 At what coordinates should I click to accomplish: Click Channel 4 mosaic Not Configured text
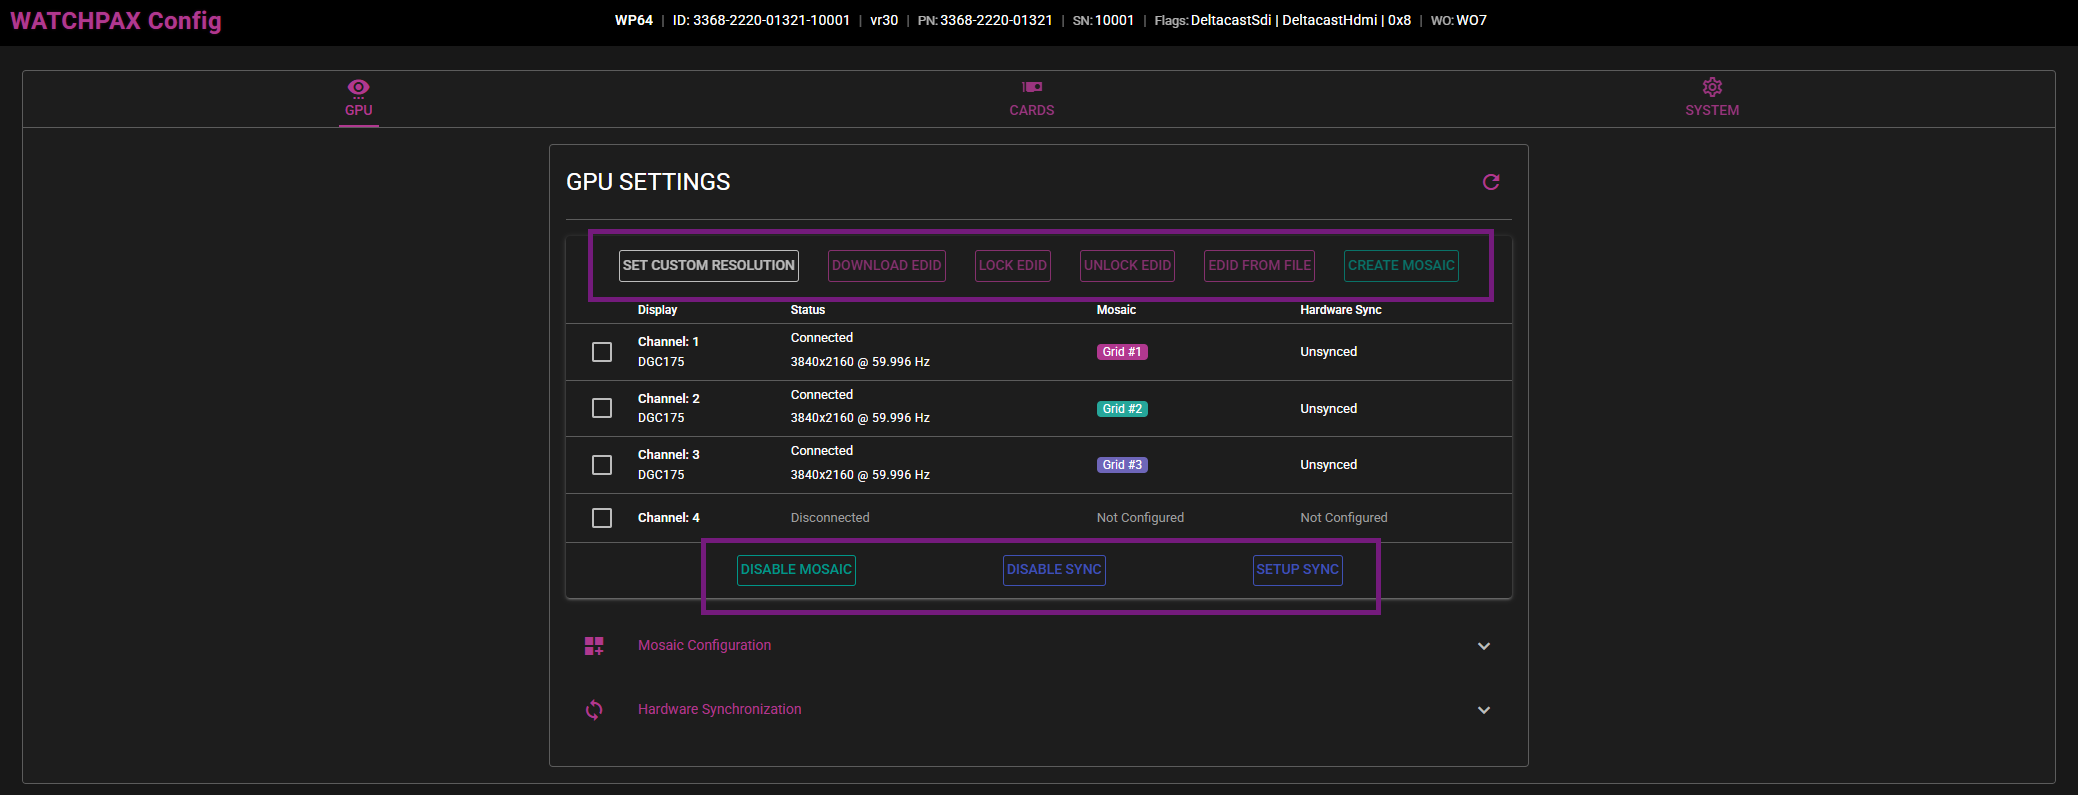pos(1140,518)
